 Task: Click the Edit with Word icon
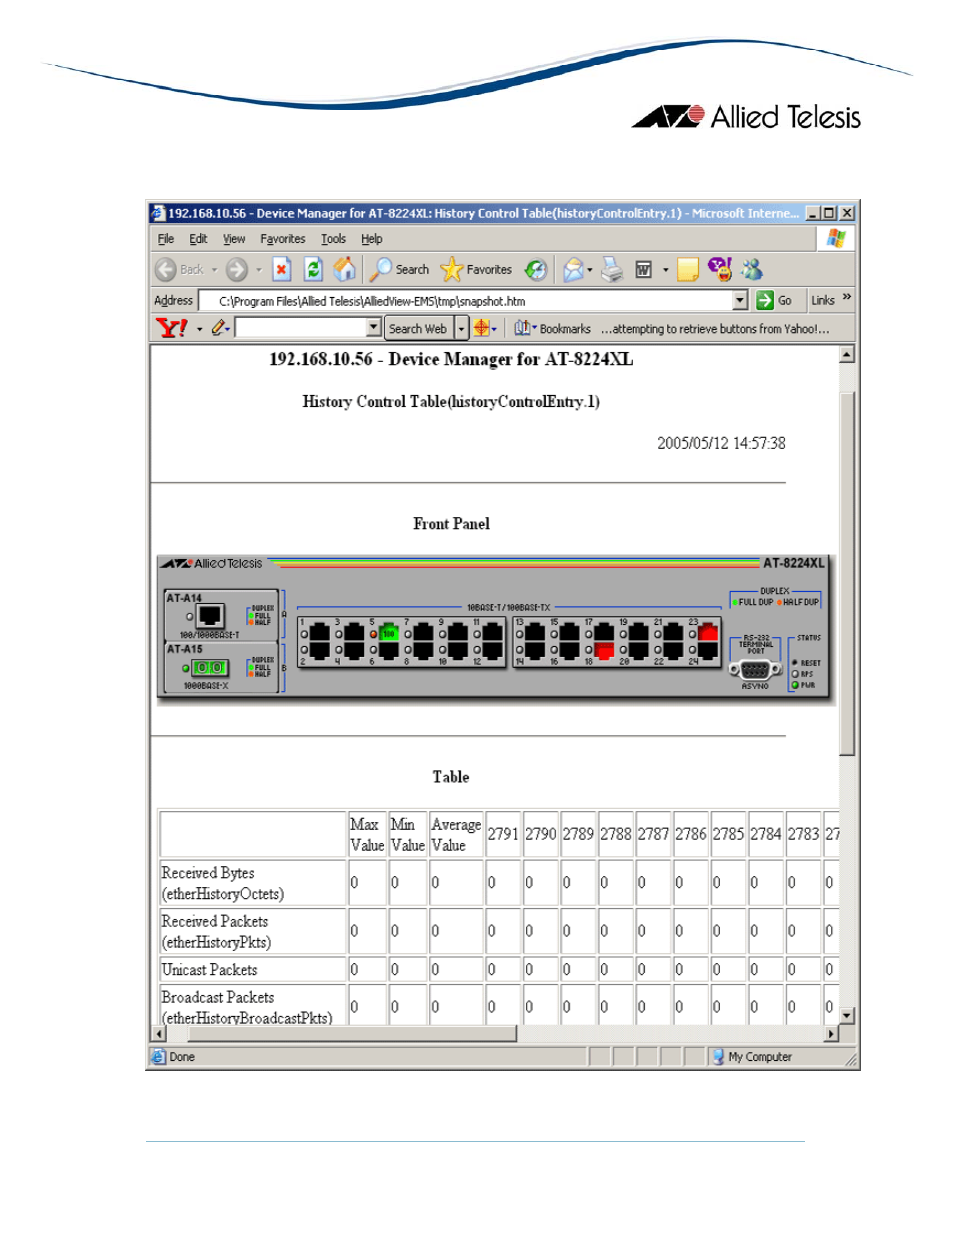(x=644, y=270)
